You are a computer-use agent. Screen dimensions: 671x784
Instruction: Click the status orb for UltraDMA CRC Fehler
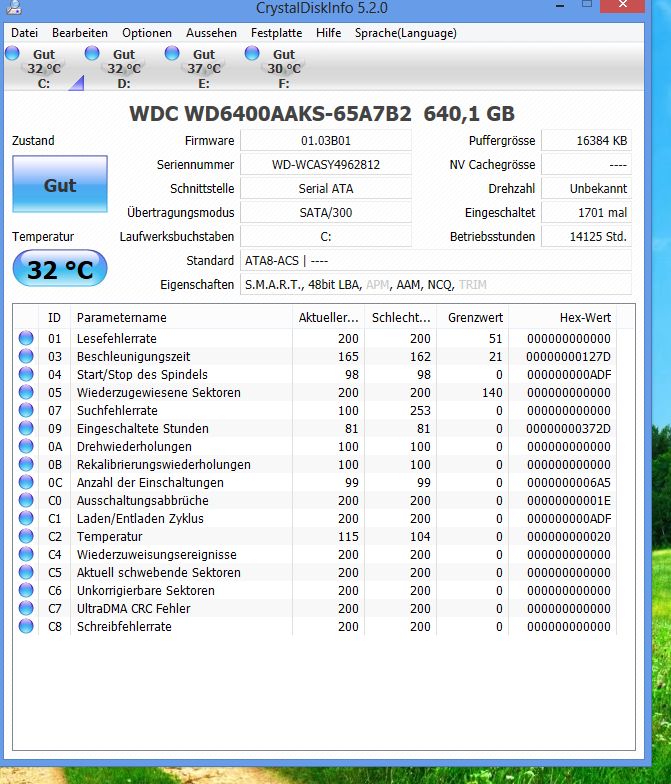[x=26, y=608]
